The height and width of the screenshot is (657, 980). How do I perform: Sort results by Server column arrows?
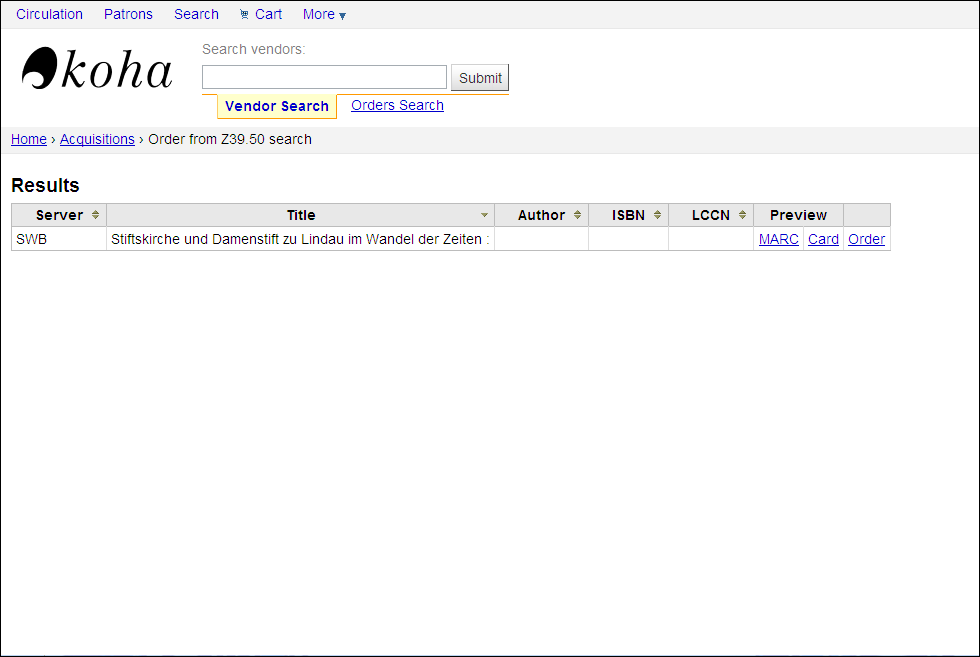(x=95, y=215)
